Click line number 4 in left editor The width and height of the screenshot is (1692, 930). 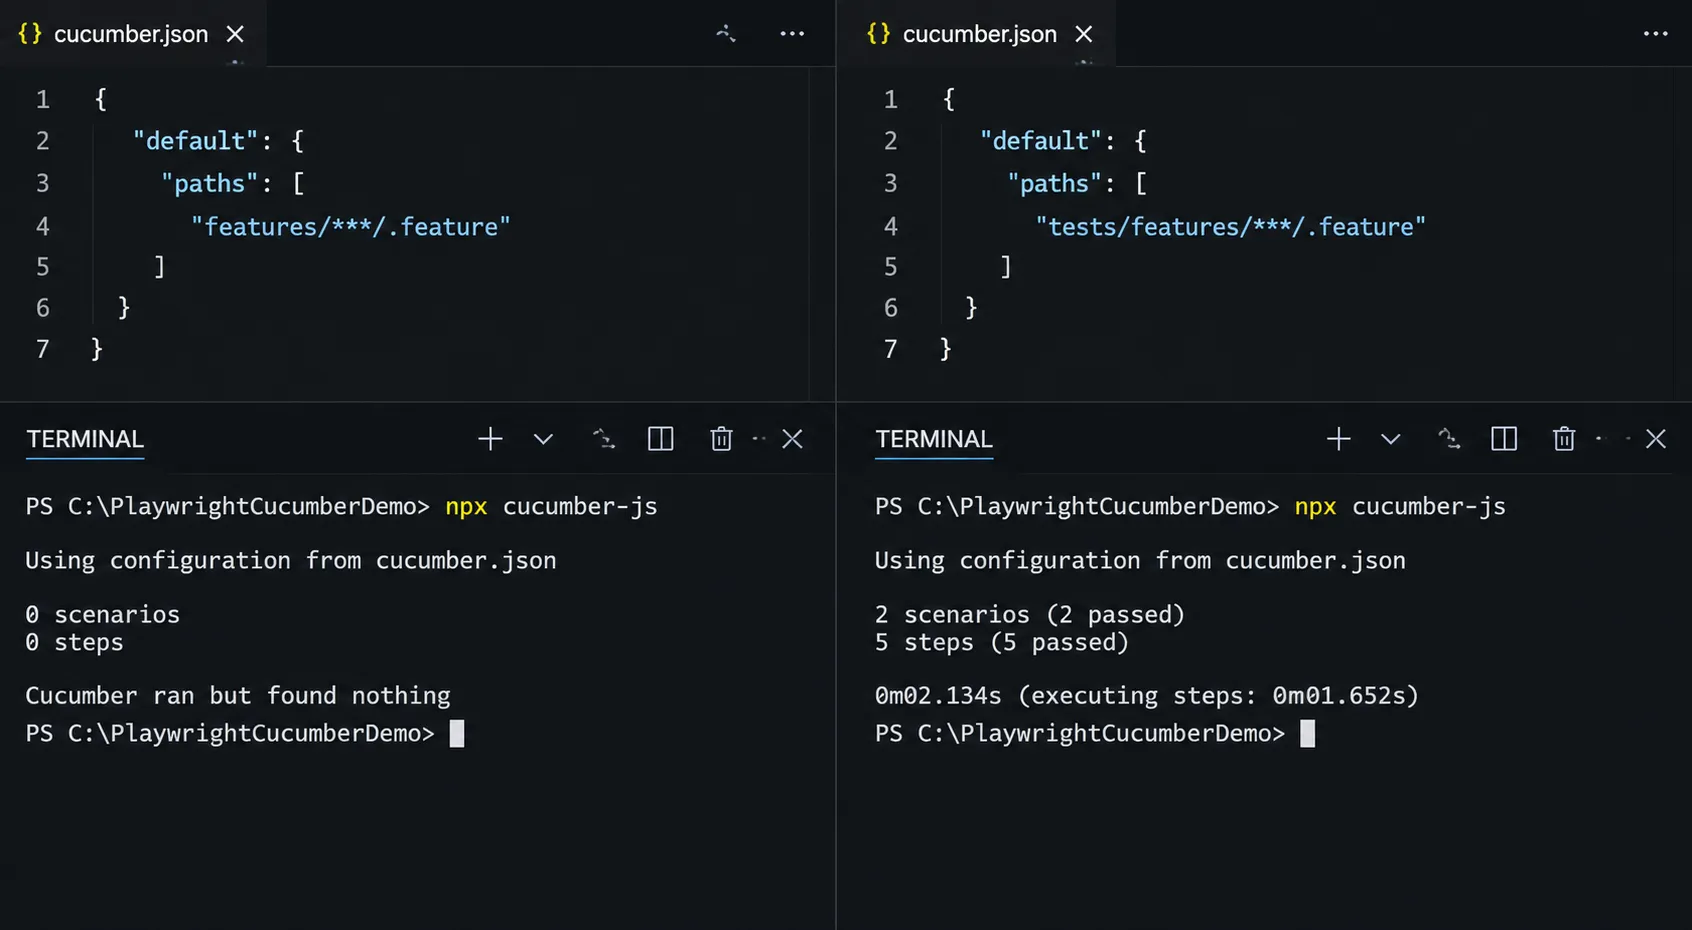(x=43, y=227)
